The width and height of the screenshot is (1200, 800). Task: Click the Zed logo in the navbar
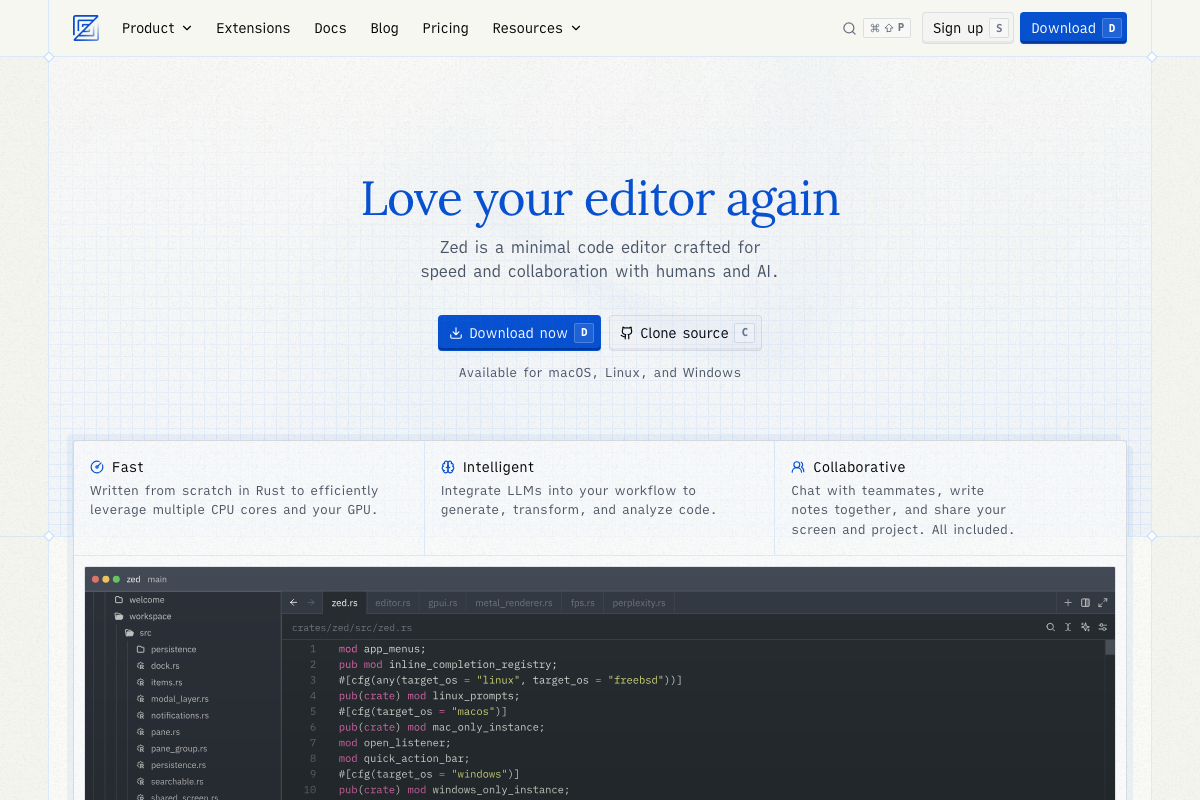[x=86, y=28]
